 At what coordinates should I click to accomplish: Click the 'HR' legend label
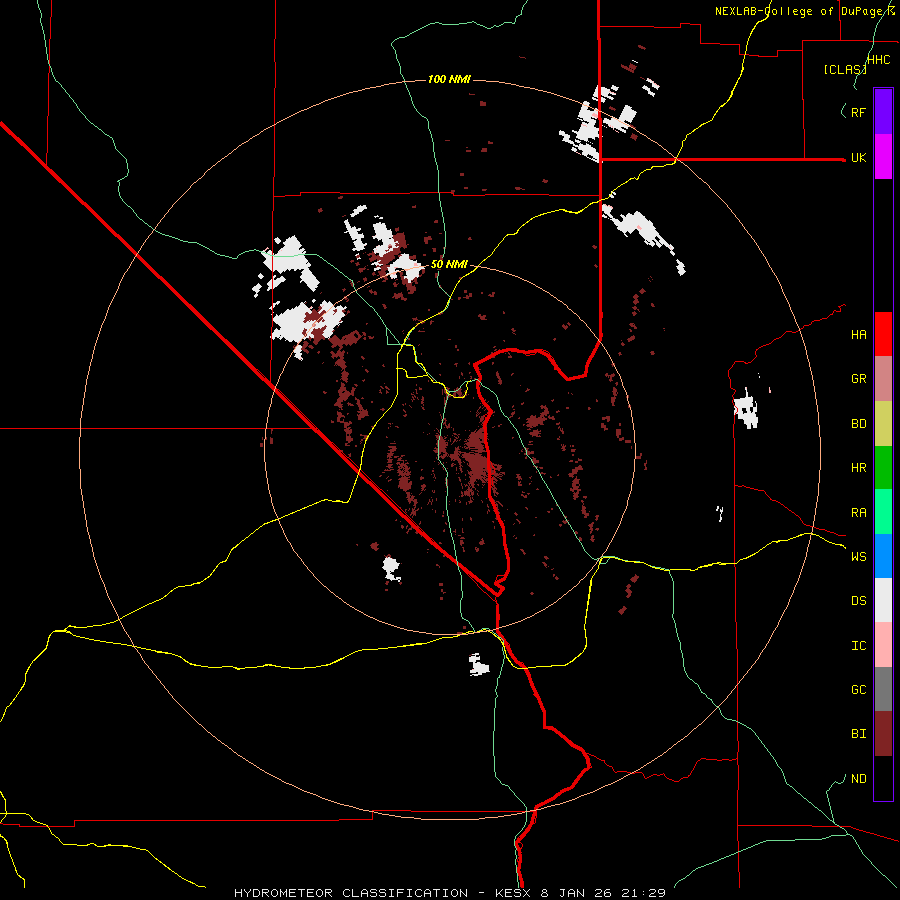pyautogui.click(x=859, y=468)
